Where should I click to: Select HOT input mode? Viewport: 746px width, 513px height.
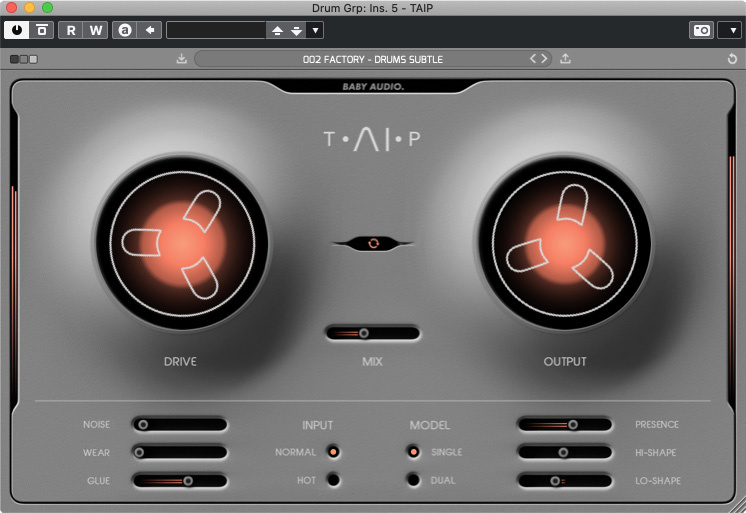click(334, 480)
